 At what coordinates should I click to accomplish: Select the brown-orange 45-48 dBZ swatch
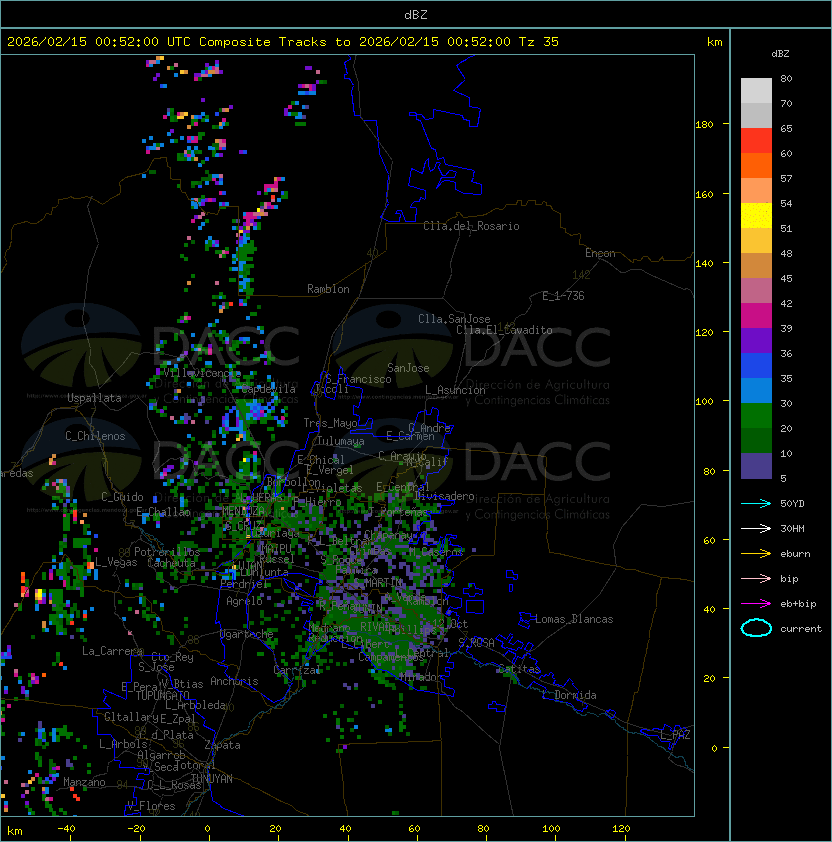click(x=756, y=265)
